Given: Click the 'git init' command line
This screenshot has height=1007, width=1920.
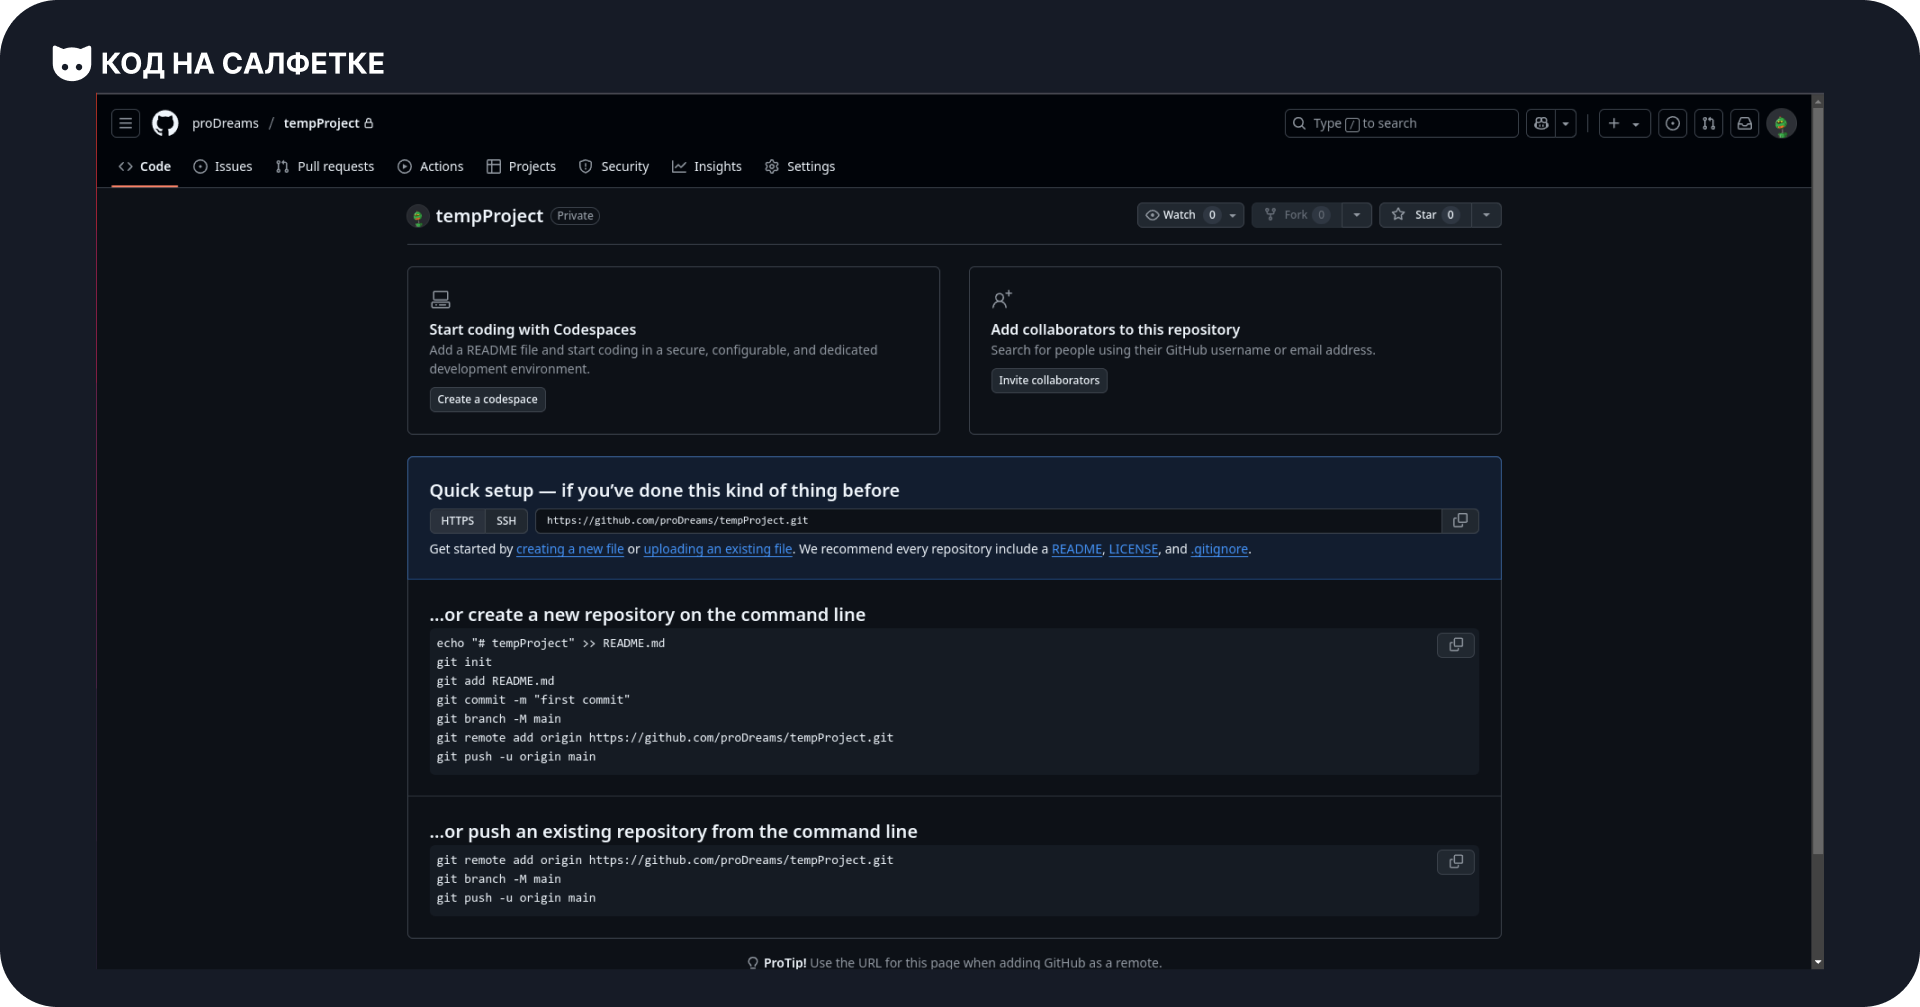Looking at the screenshot, I should pos(464,662).
